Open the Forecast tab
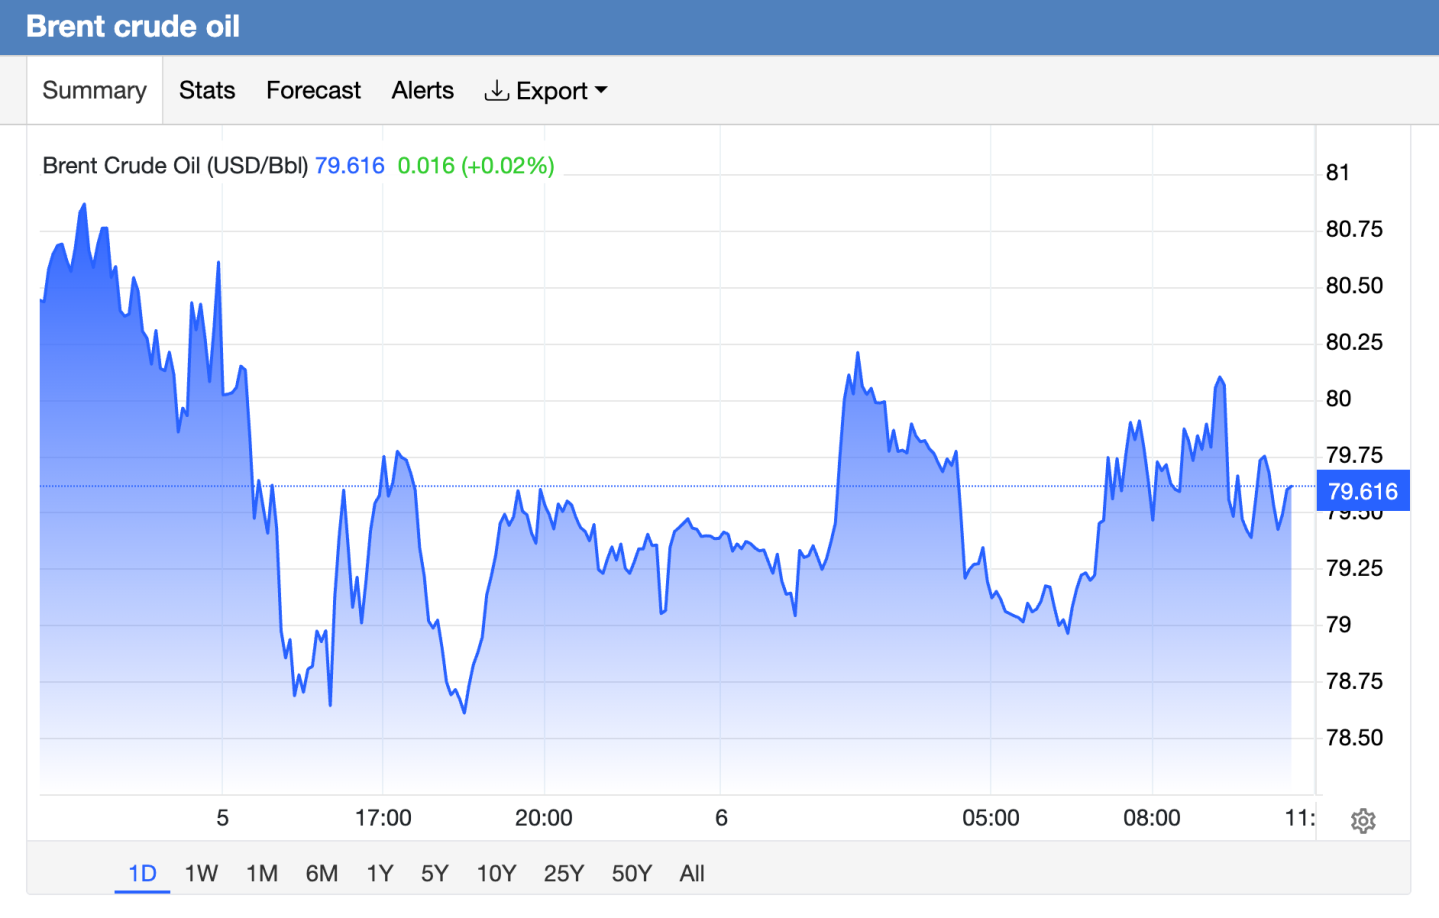 313,90
